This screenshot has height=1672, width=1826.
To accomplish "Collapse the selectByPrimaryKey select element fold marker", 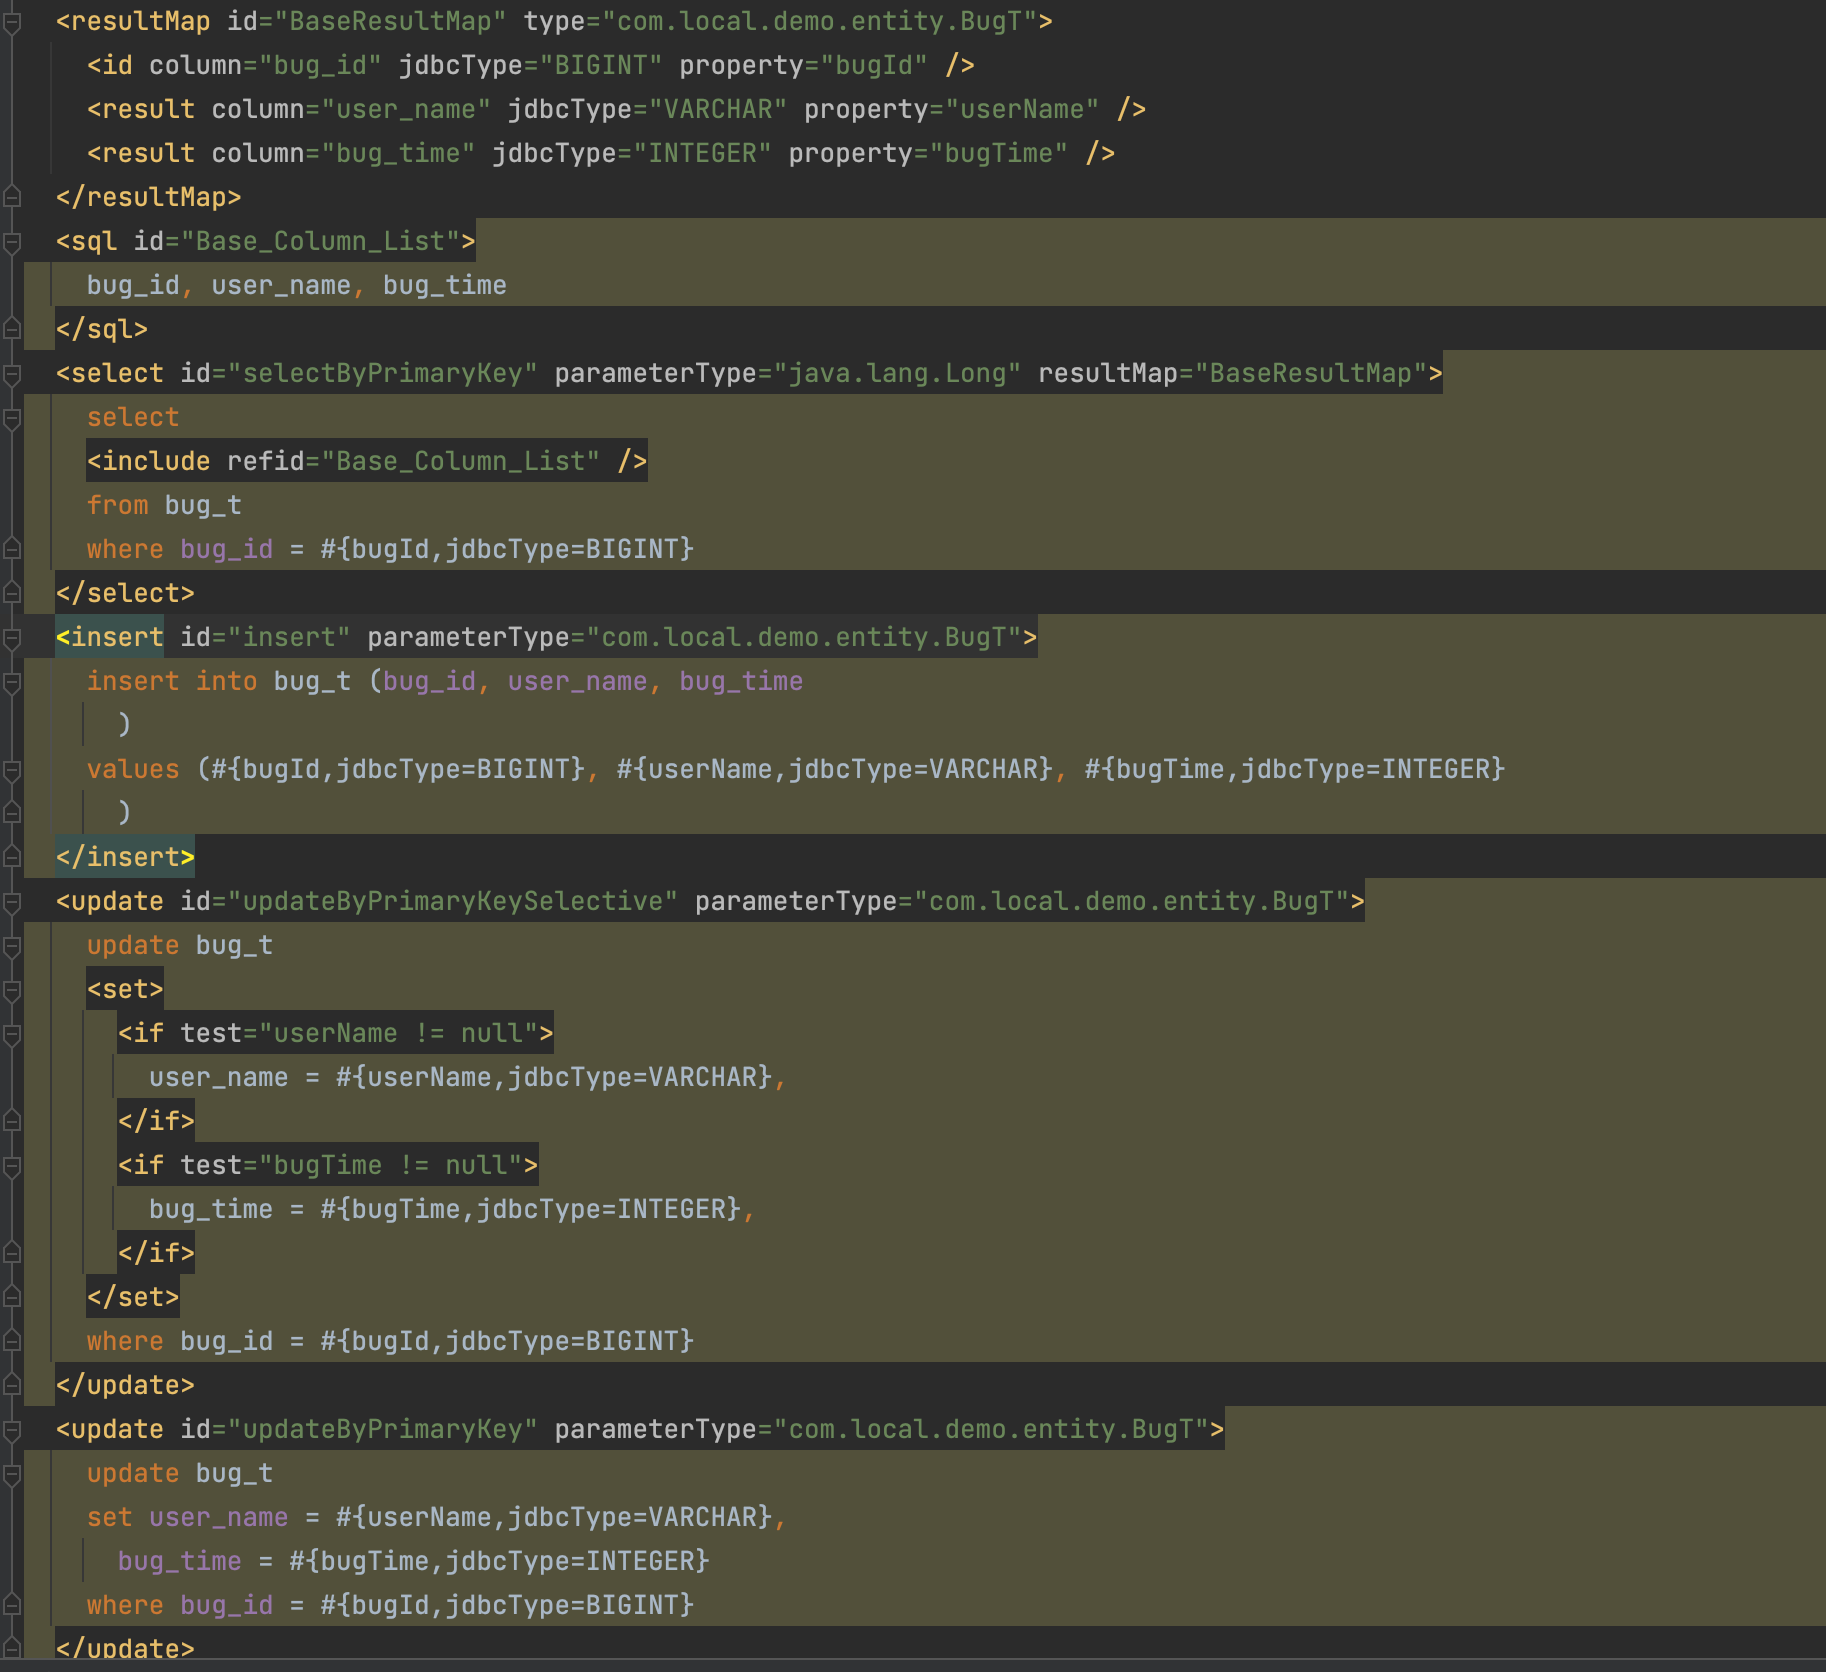I will (x=12, y=374).
